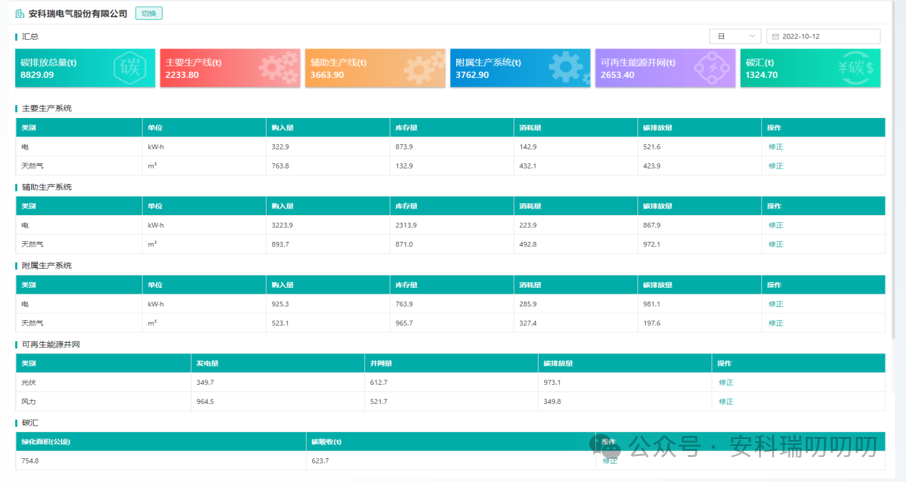Click the carbon currency icon on 碳汇 card
The width and height of the screenshot is (906, 482).
point(856,68)
